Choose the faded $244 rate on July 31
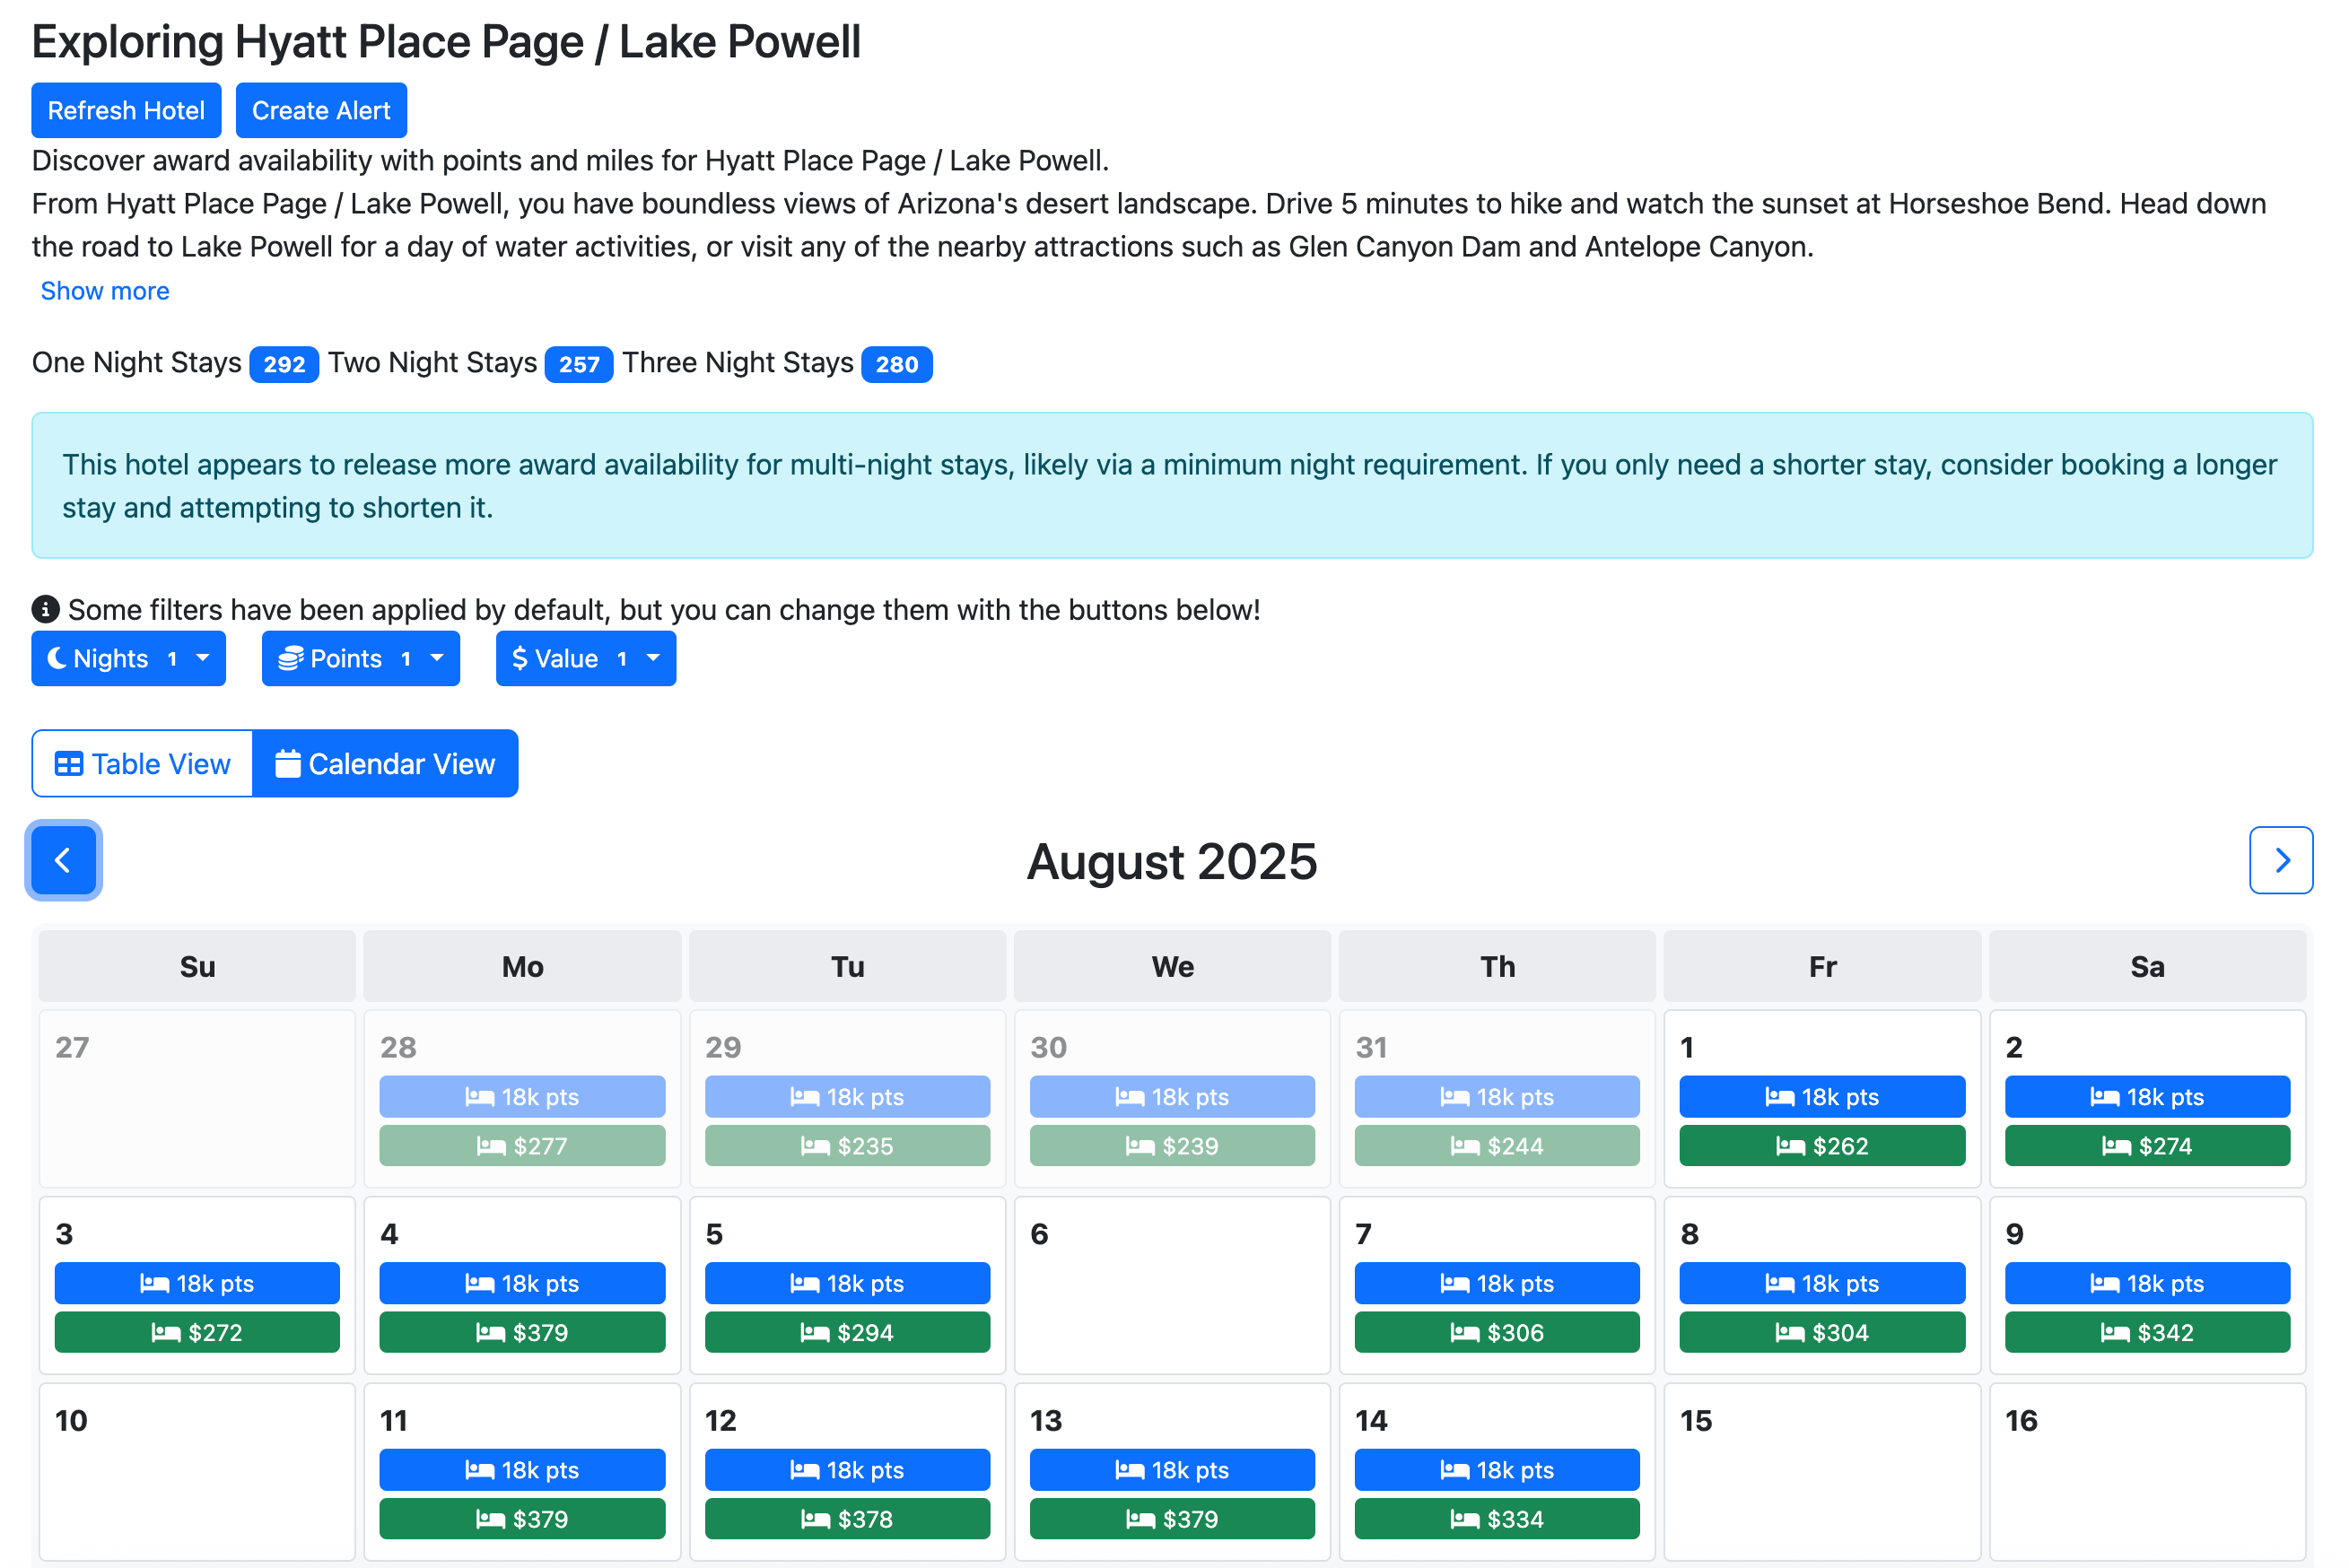The image size is (2349, 1568). [1497, 1146]
